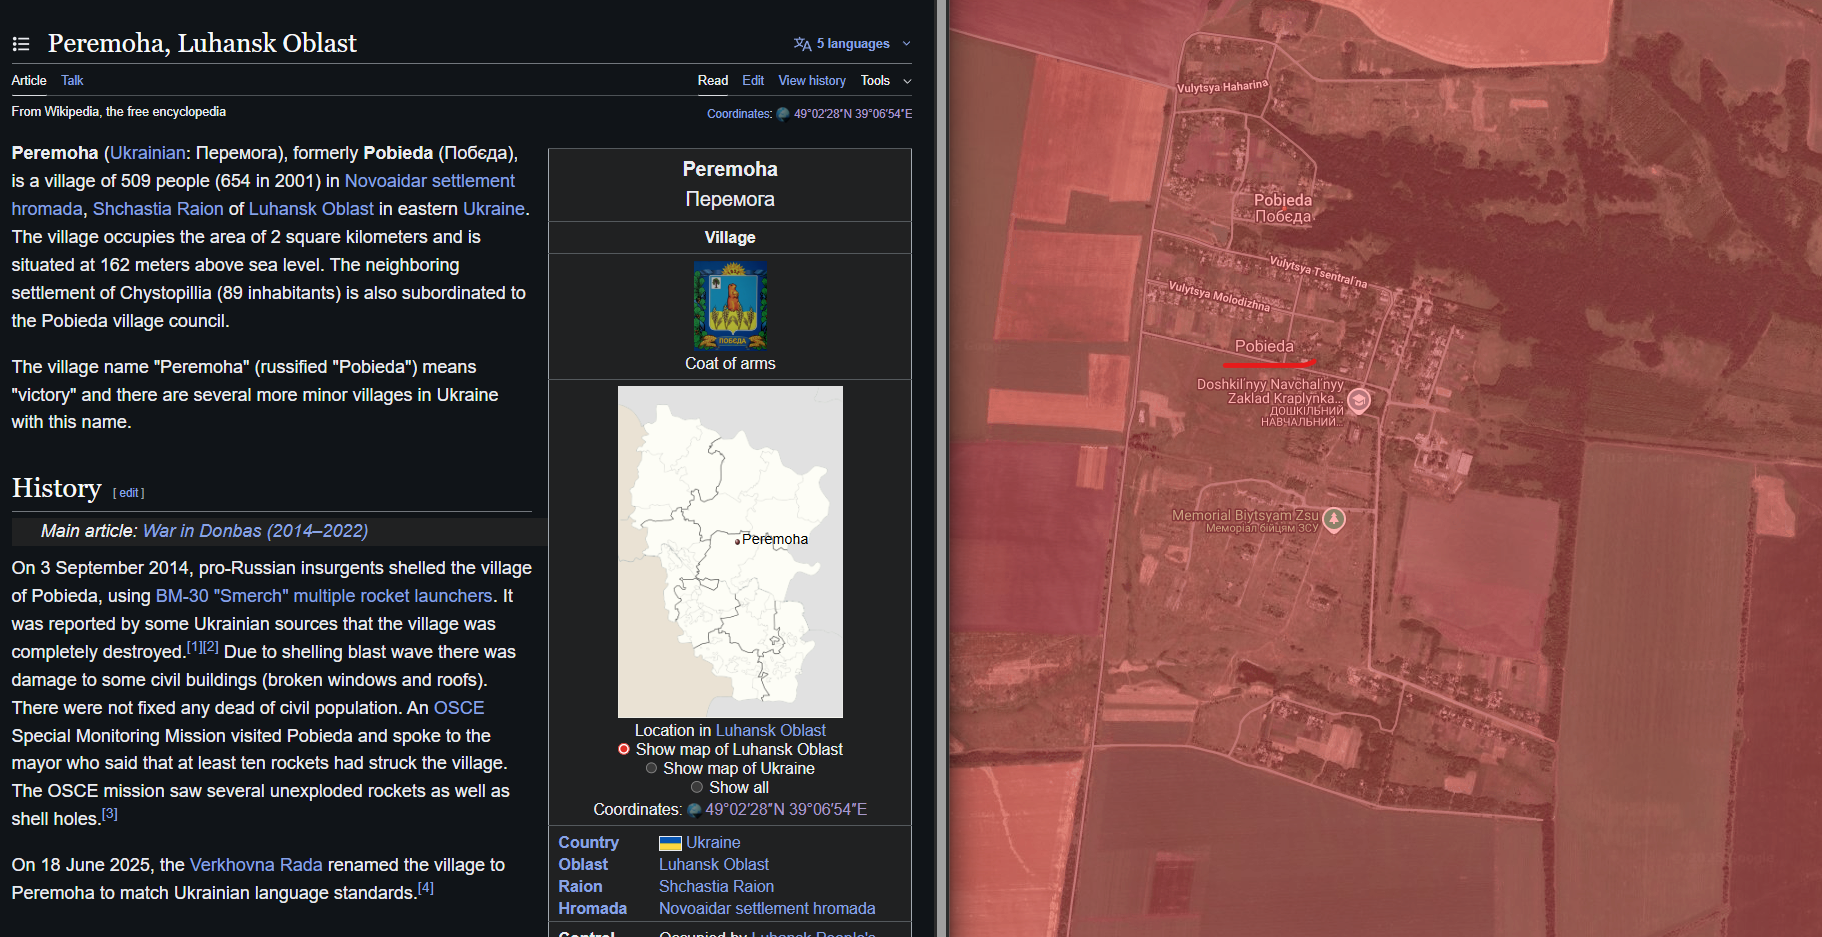Open the Peremoha coat of arms image
Image resolution: width=1822 pixels, height=937 pixels.
[x=730, y=305]
